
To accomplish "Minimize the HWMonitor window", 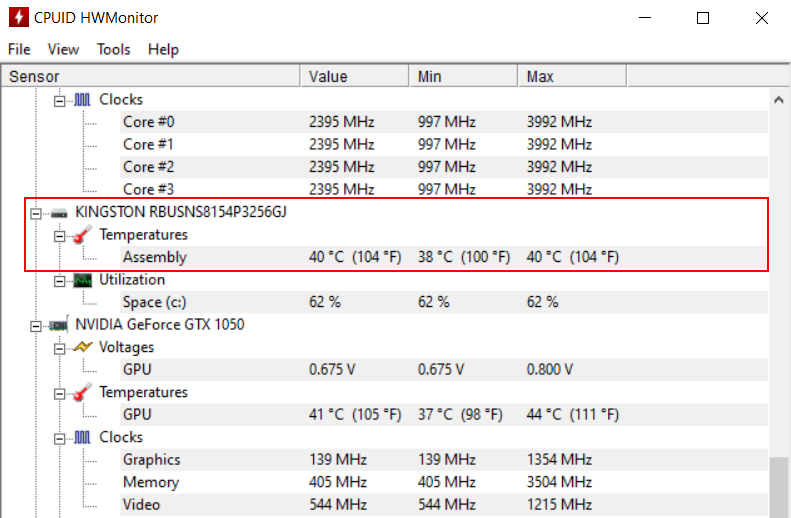I will pos(645,18).
